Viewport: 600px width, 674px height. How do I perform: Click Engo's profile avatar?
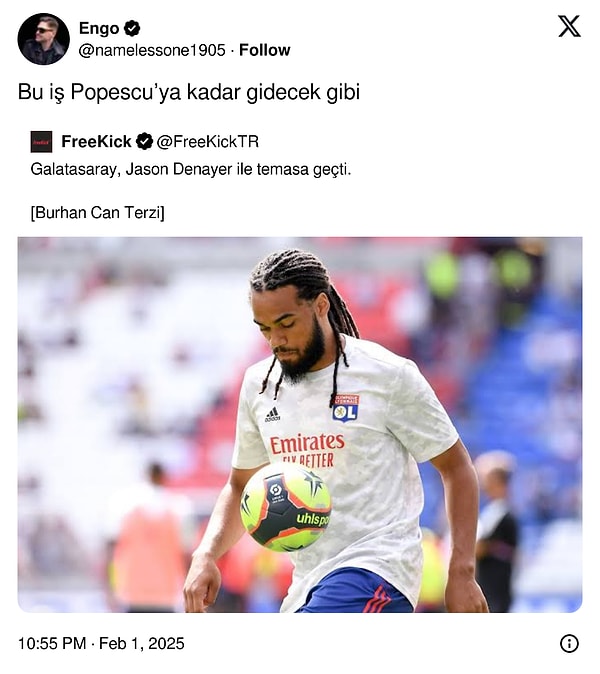coord(43,39)
